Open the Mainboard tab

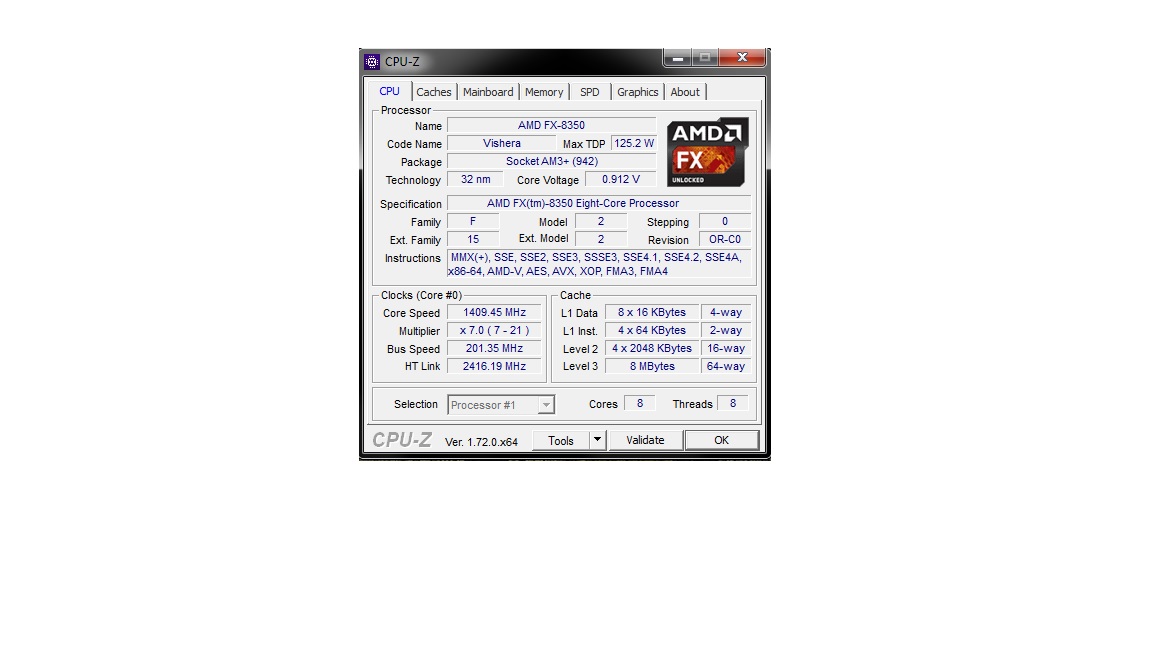488,92
